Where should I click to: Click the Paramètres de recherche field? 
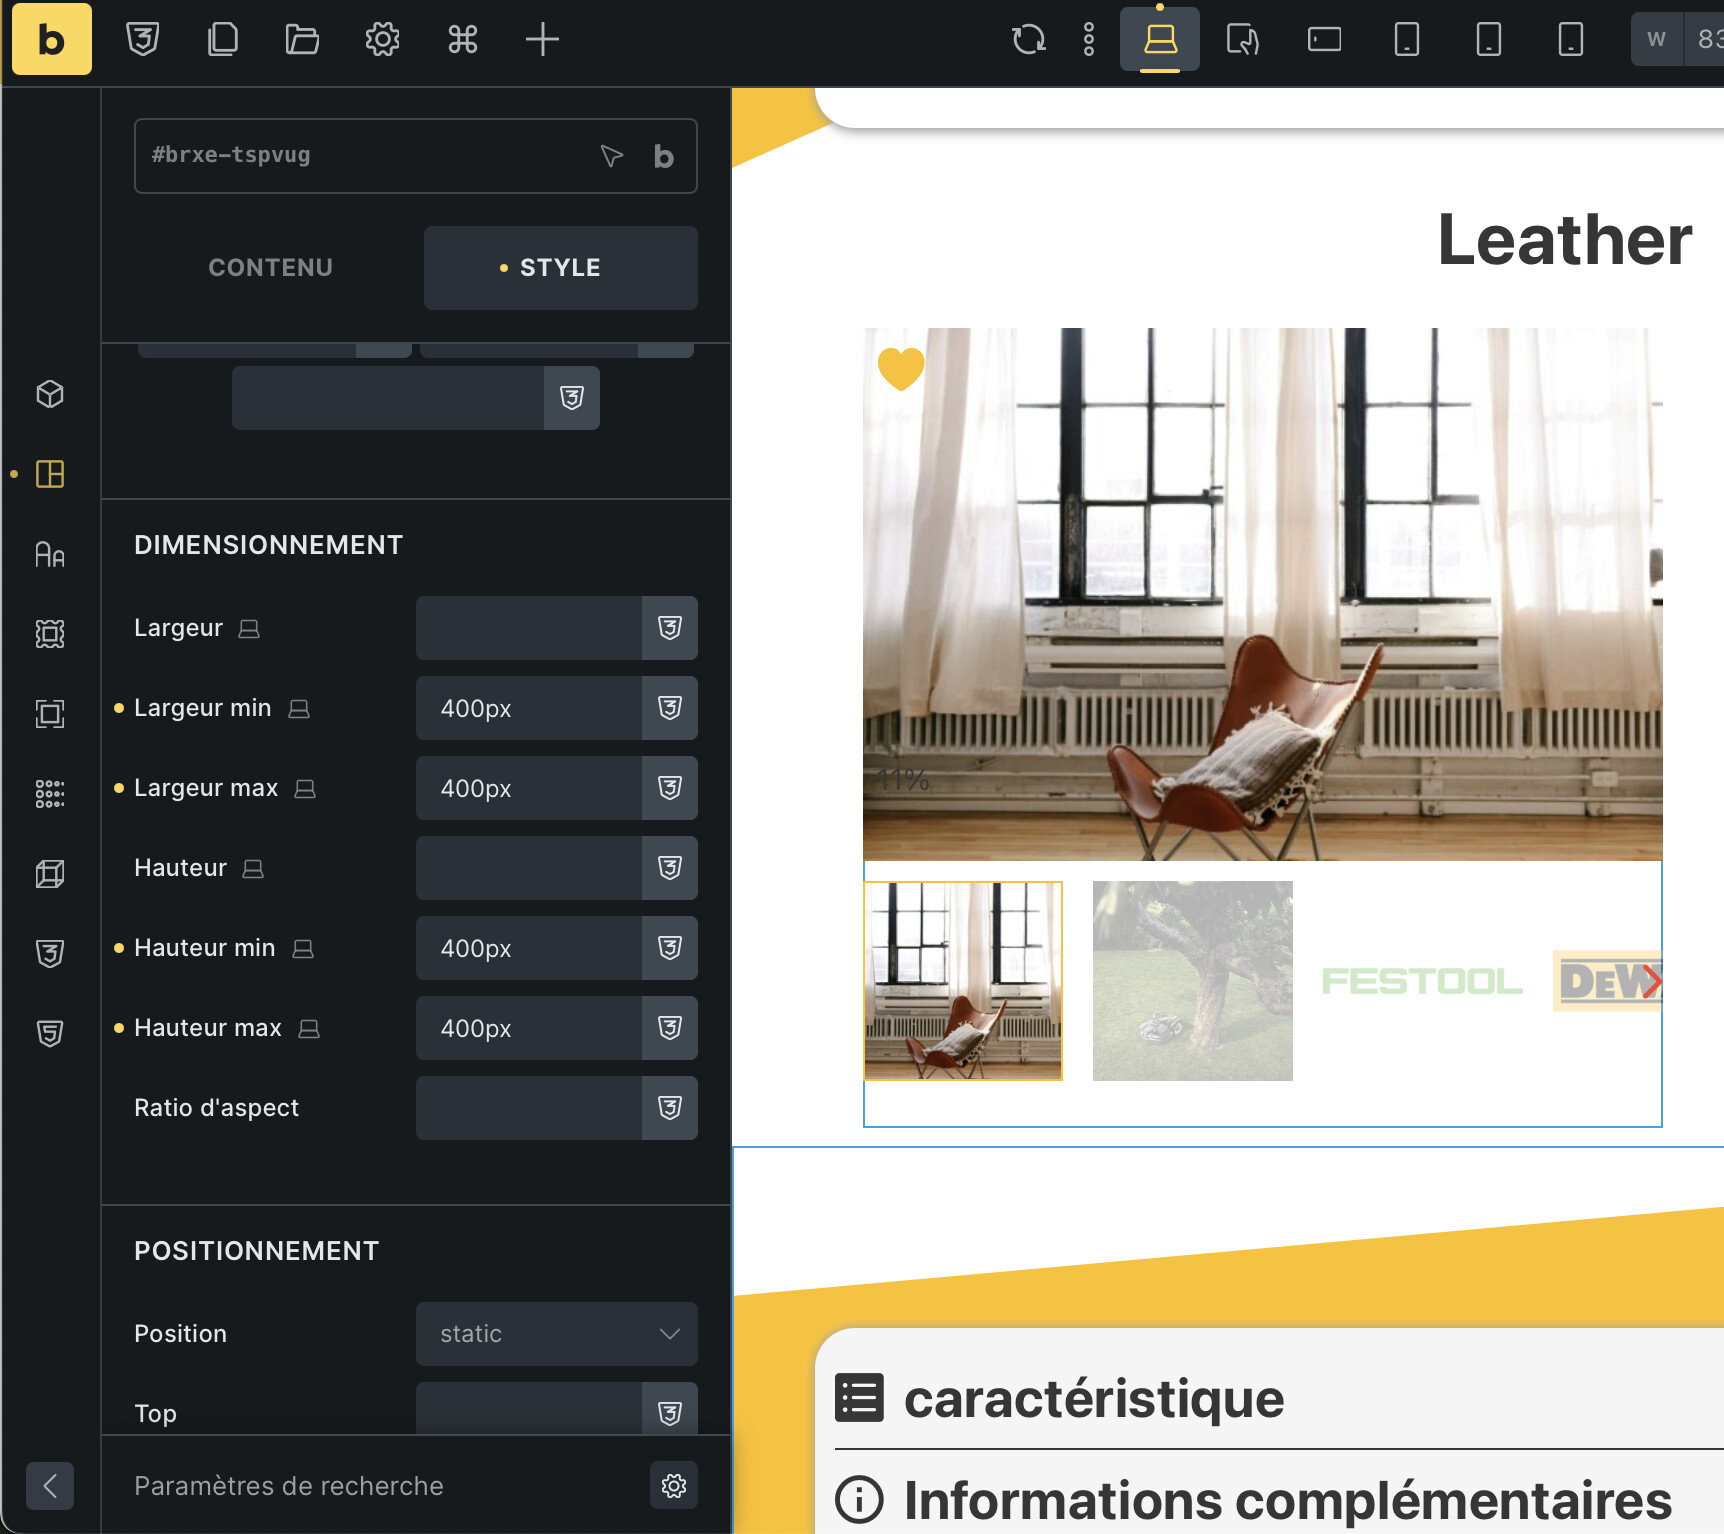click(x=380, y=1486)
